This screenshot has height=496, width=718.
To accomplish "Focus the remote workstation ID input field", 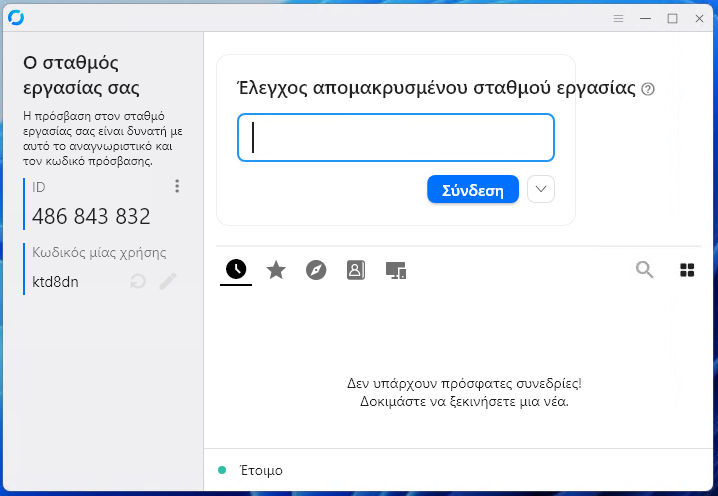I will [x=396, y=137].
